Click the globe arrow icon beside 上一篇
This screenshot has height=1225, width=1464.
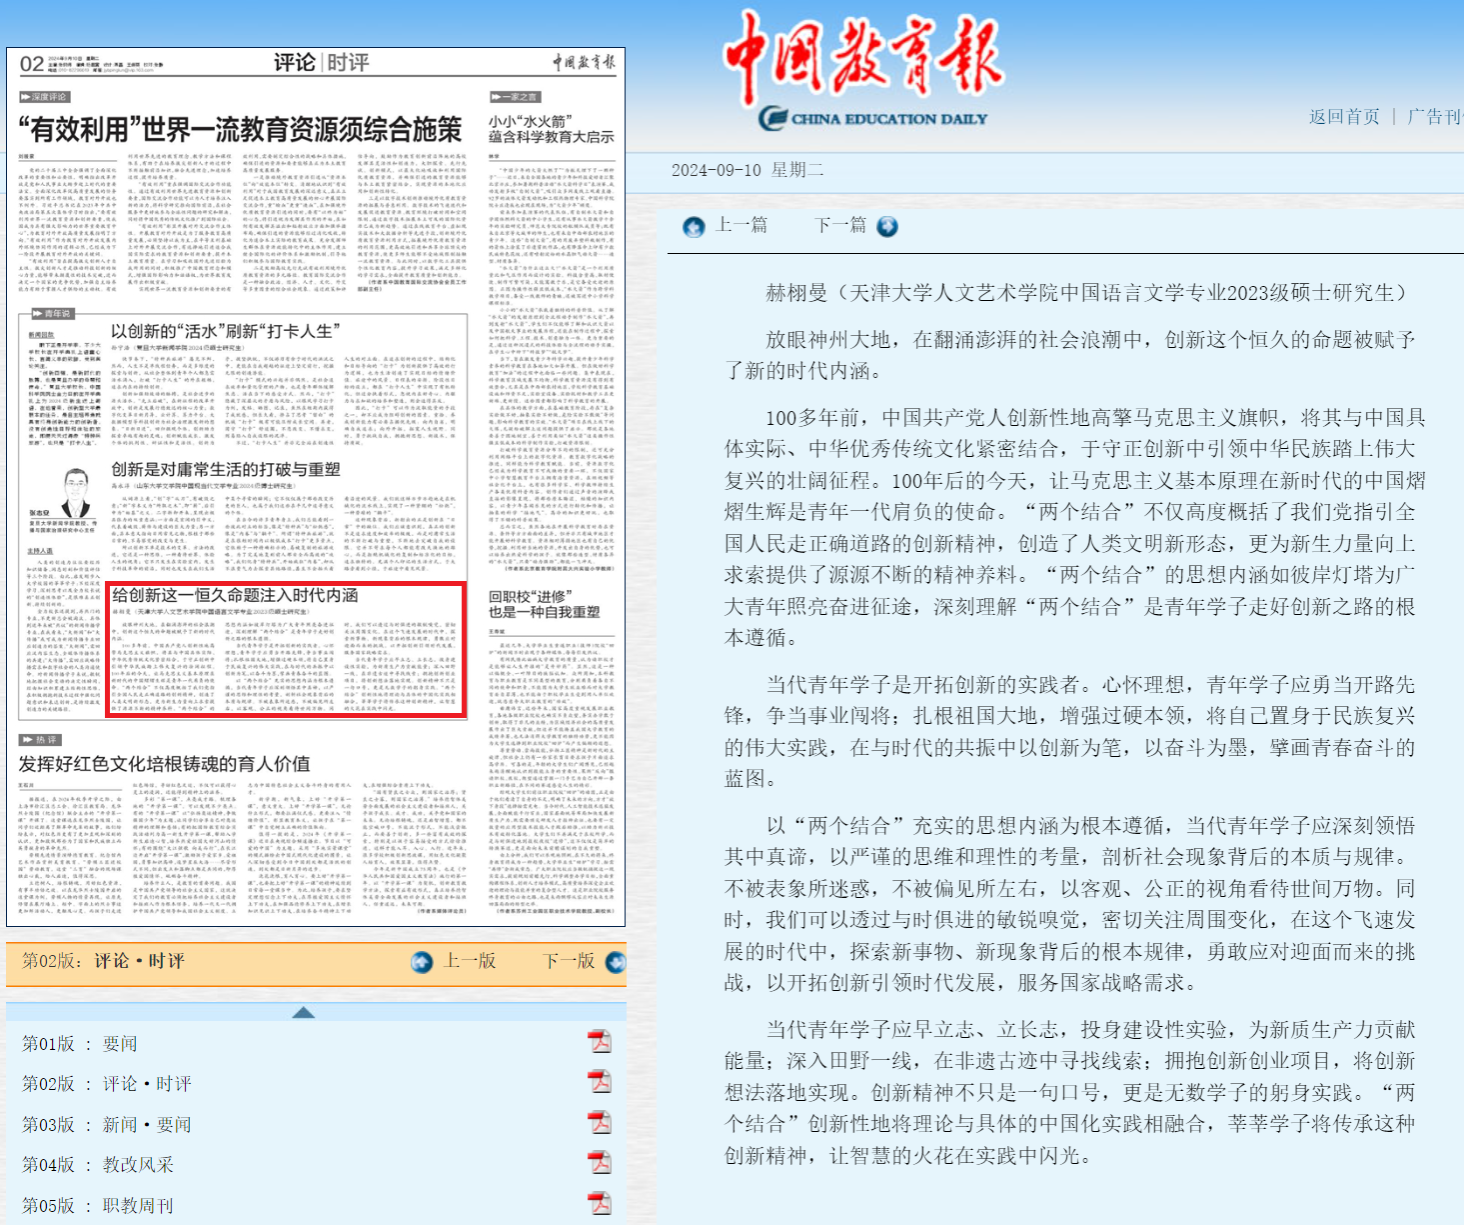(x=692, y=227)
